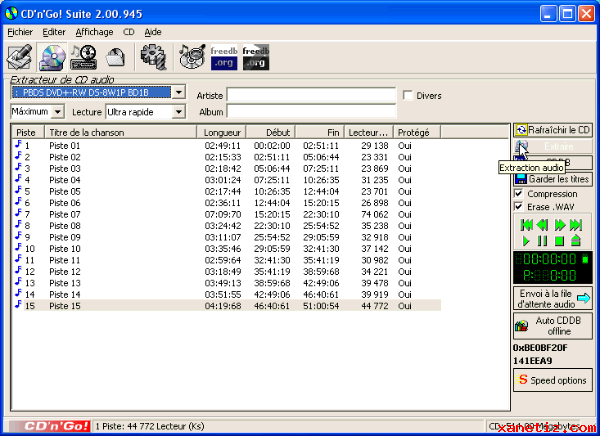Select the row Piste 03
The height and width of the screenshot is (436, 600).
click(227, 168)
